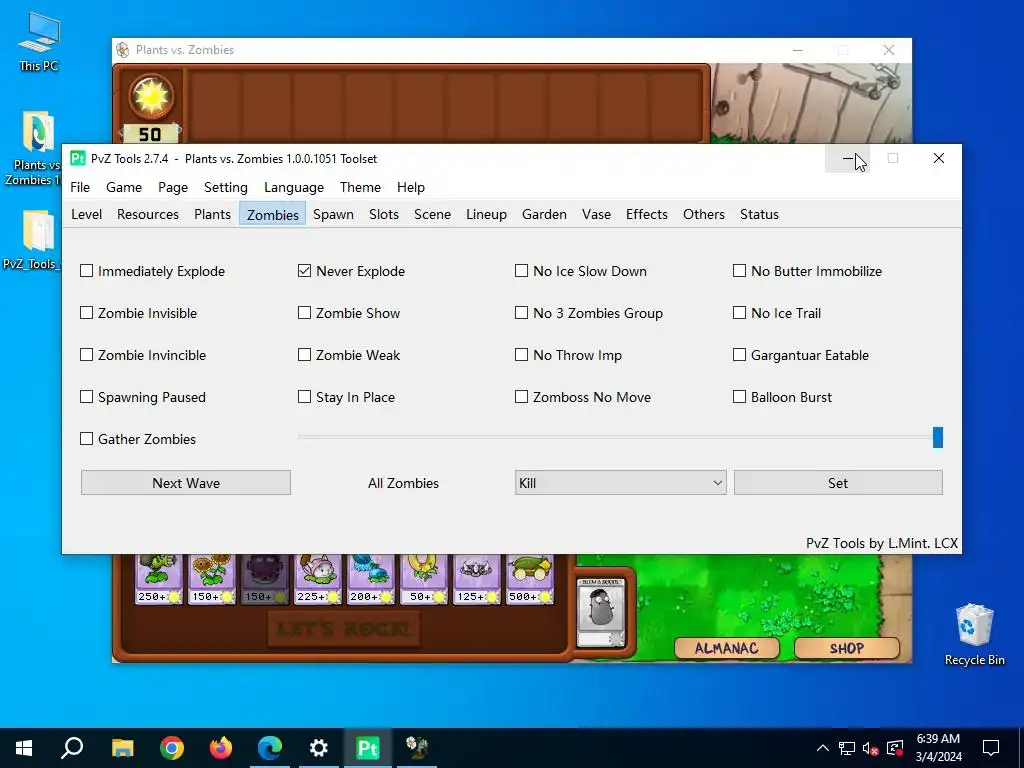The image size is (1024, 768).
Task: Switch to the Plants tab
Action: [212, 214]
